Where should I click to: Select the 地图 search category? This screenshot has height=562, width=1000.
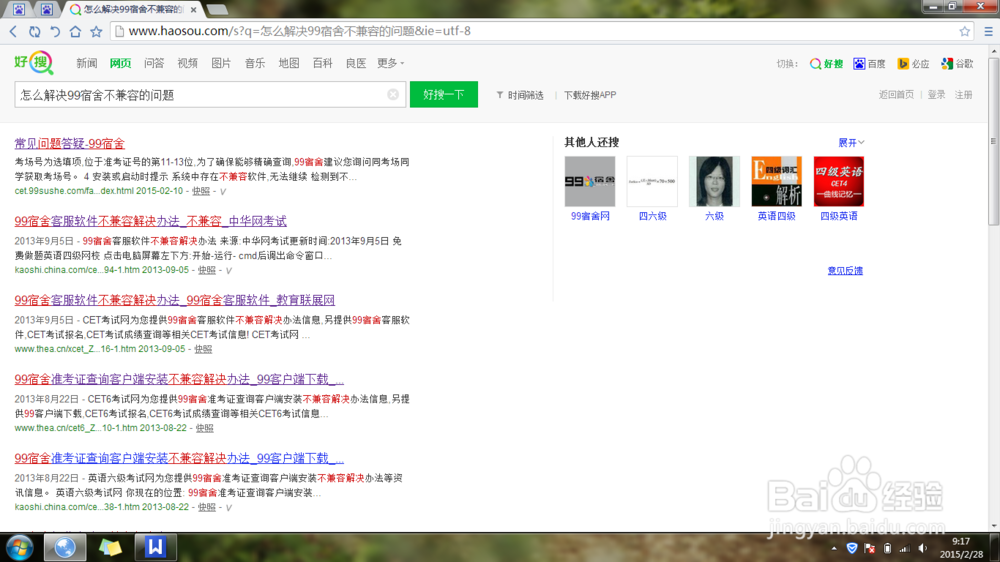point(289,63)
